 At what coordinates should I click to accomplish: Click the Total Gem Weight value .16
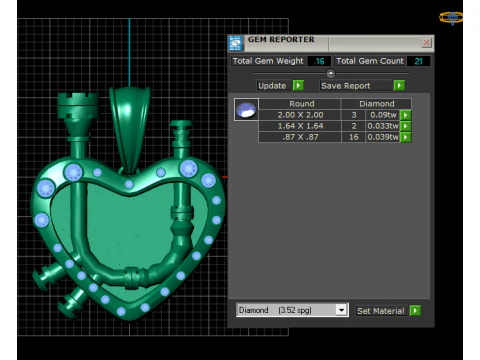point(319,61)
